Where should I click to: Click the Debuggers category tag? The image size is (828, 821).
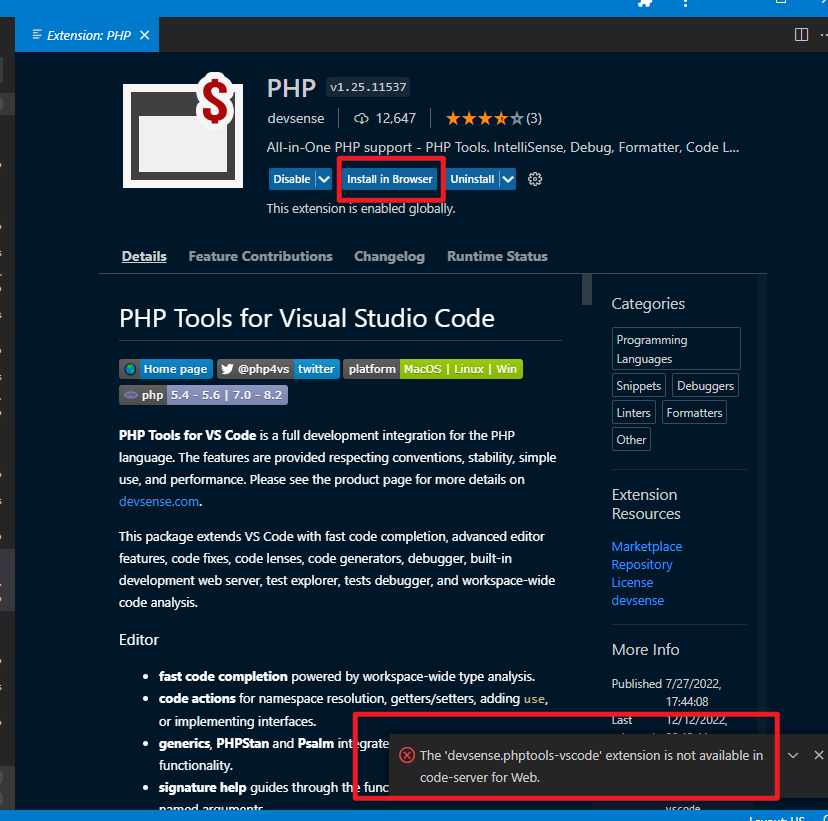pyautogui.click(x=705, y=386)
